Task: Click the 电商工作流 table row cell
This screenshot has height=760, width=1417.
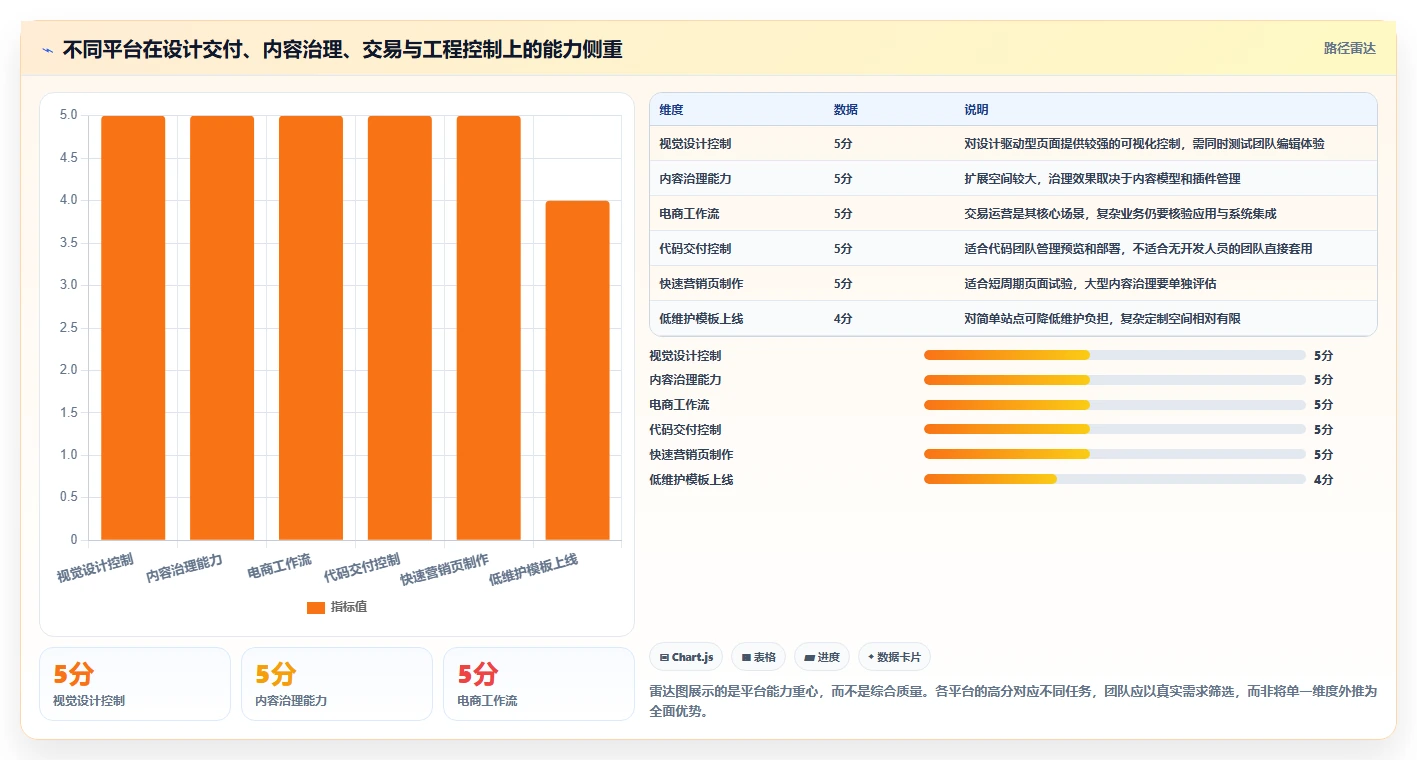Action: (x=689, y=214)
